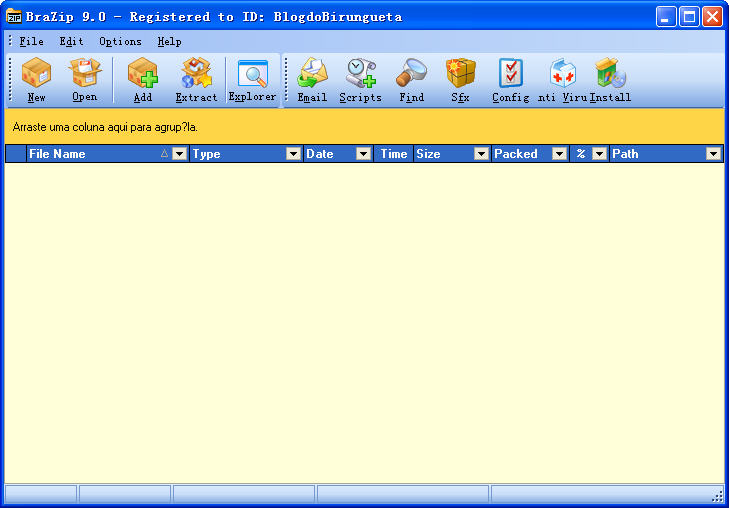729x508 pixels.
Task: Click the Add files toolbar icon
Action: 143,79
